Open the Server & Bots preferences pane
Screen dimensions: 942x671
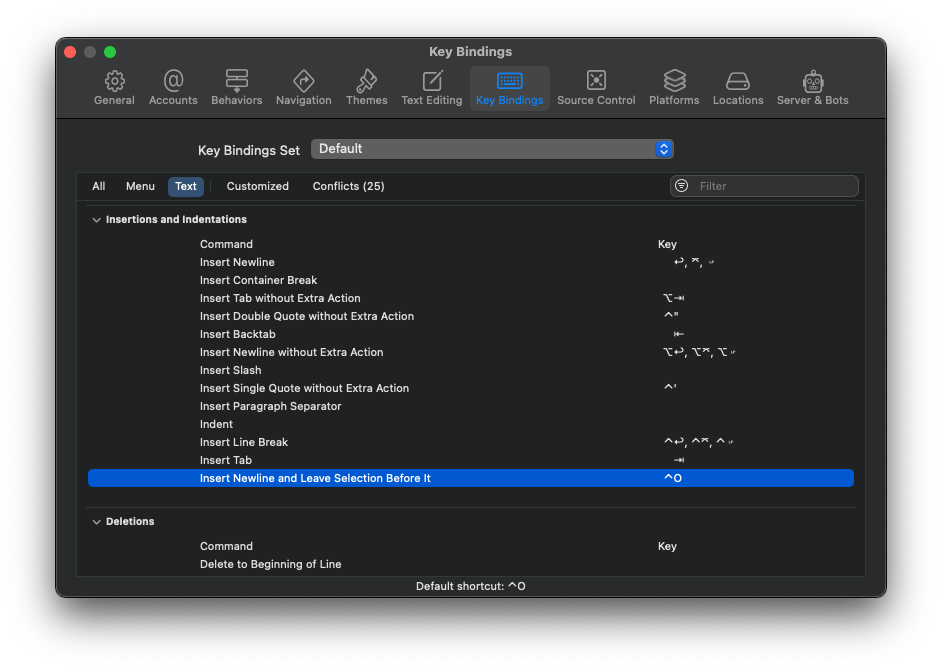[x=812, y=87]
